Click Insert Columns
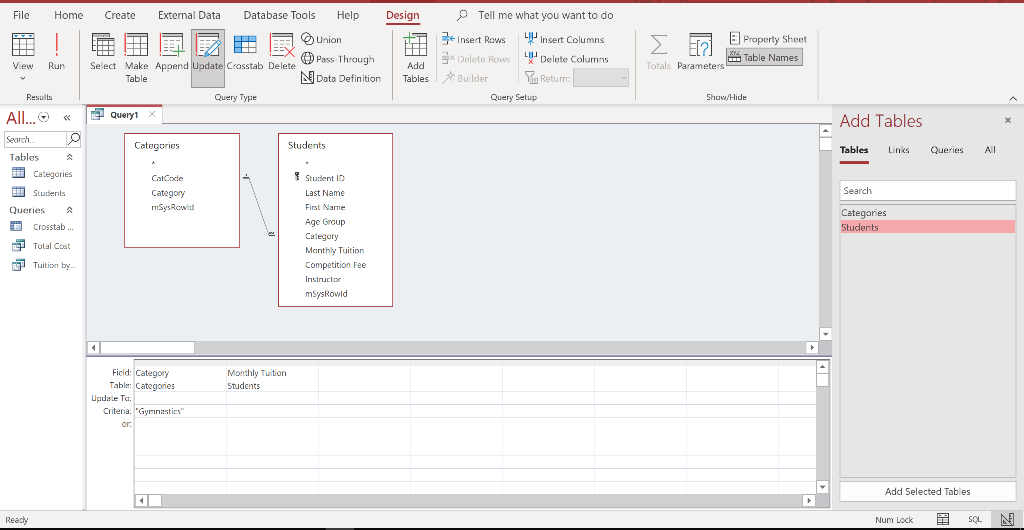This screenshot has height=530, width=1024. [565, 40]
